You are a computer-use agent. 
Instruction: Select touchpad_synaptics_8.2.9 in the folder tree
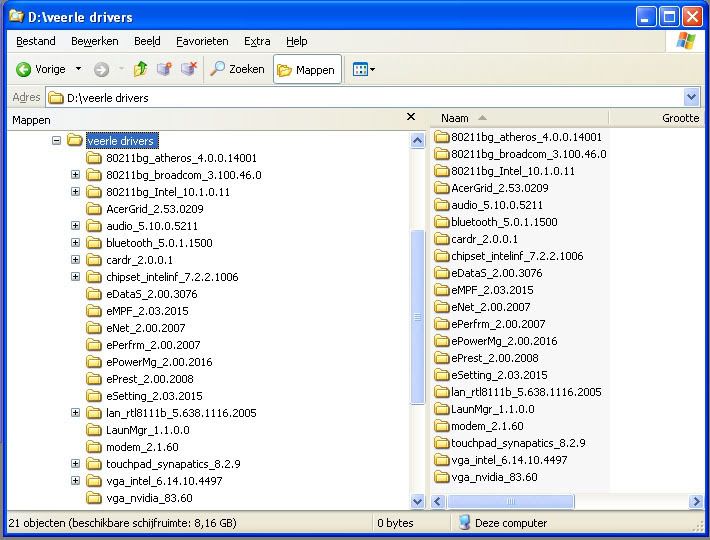coord(173,464)
